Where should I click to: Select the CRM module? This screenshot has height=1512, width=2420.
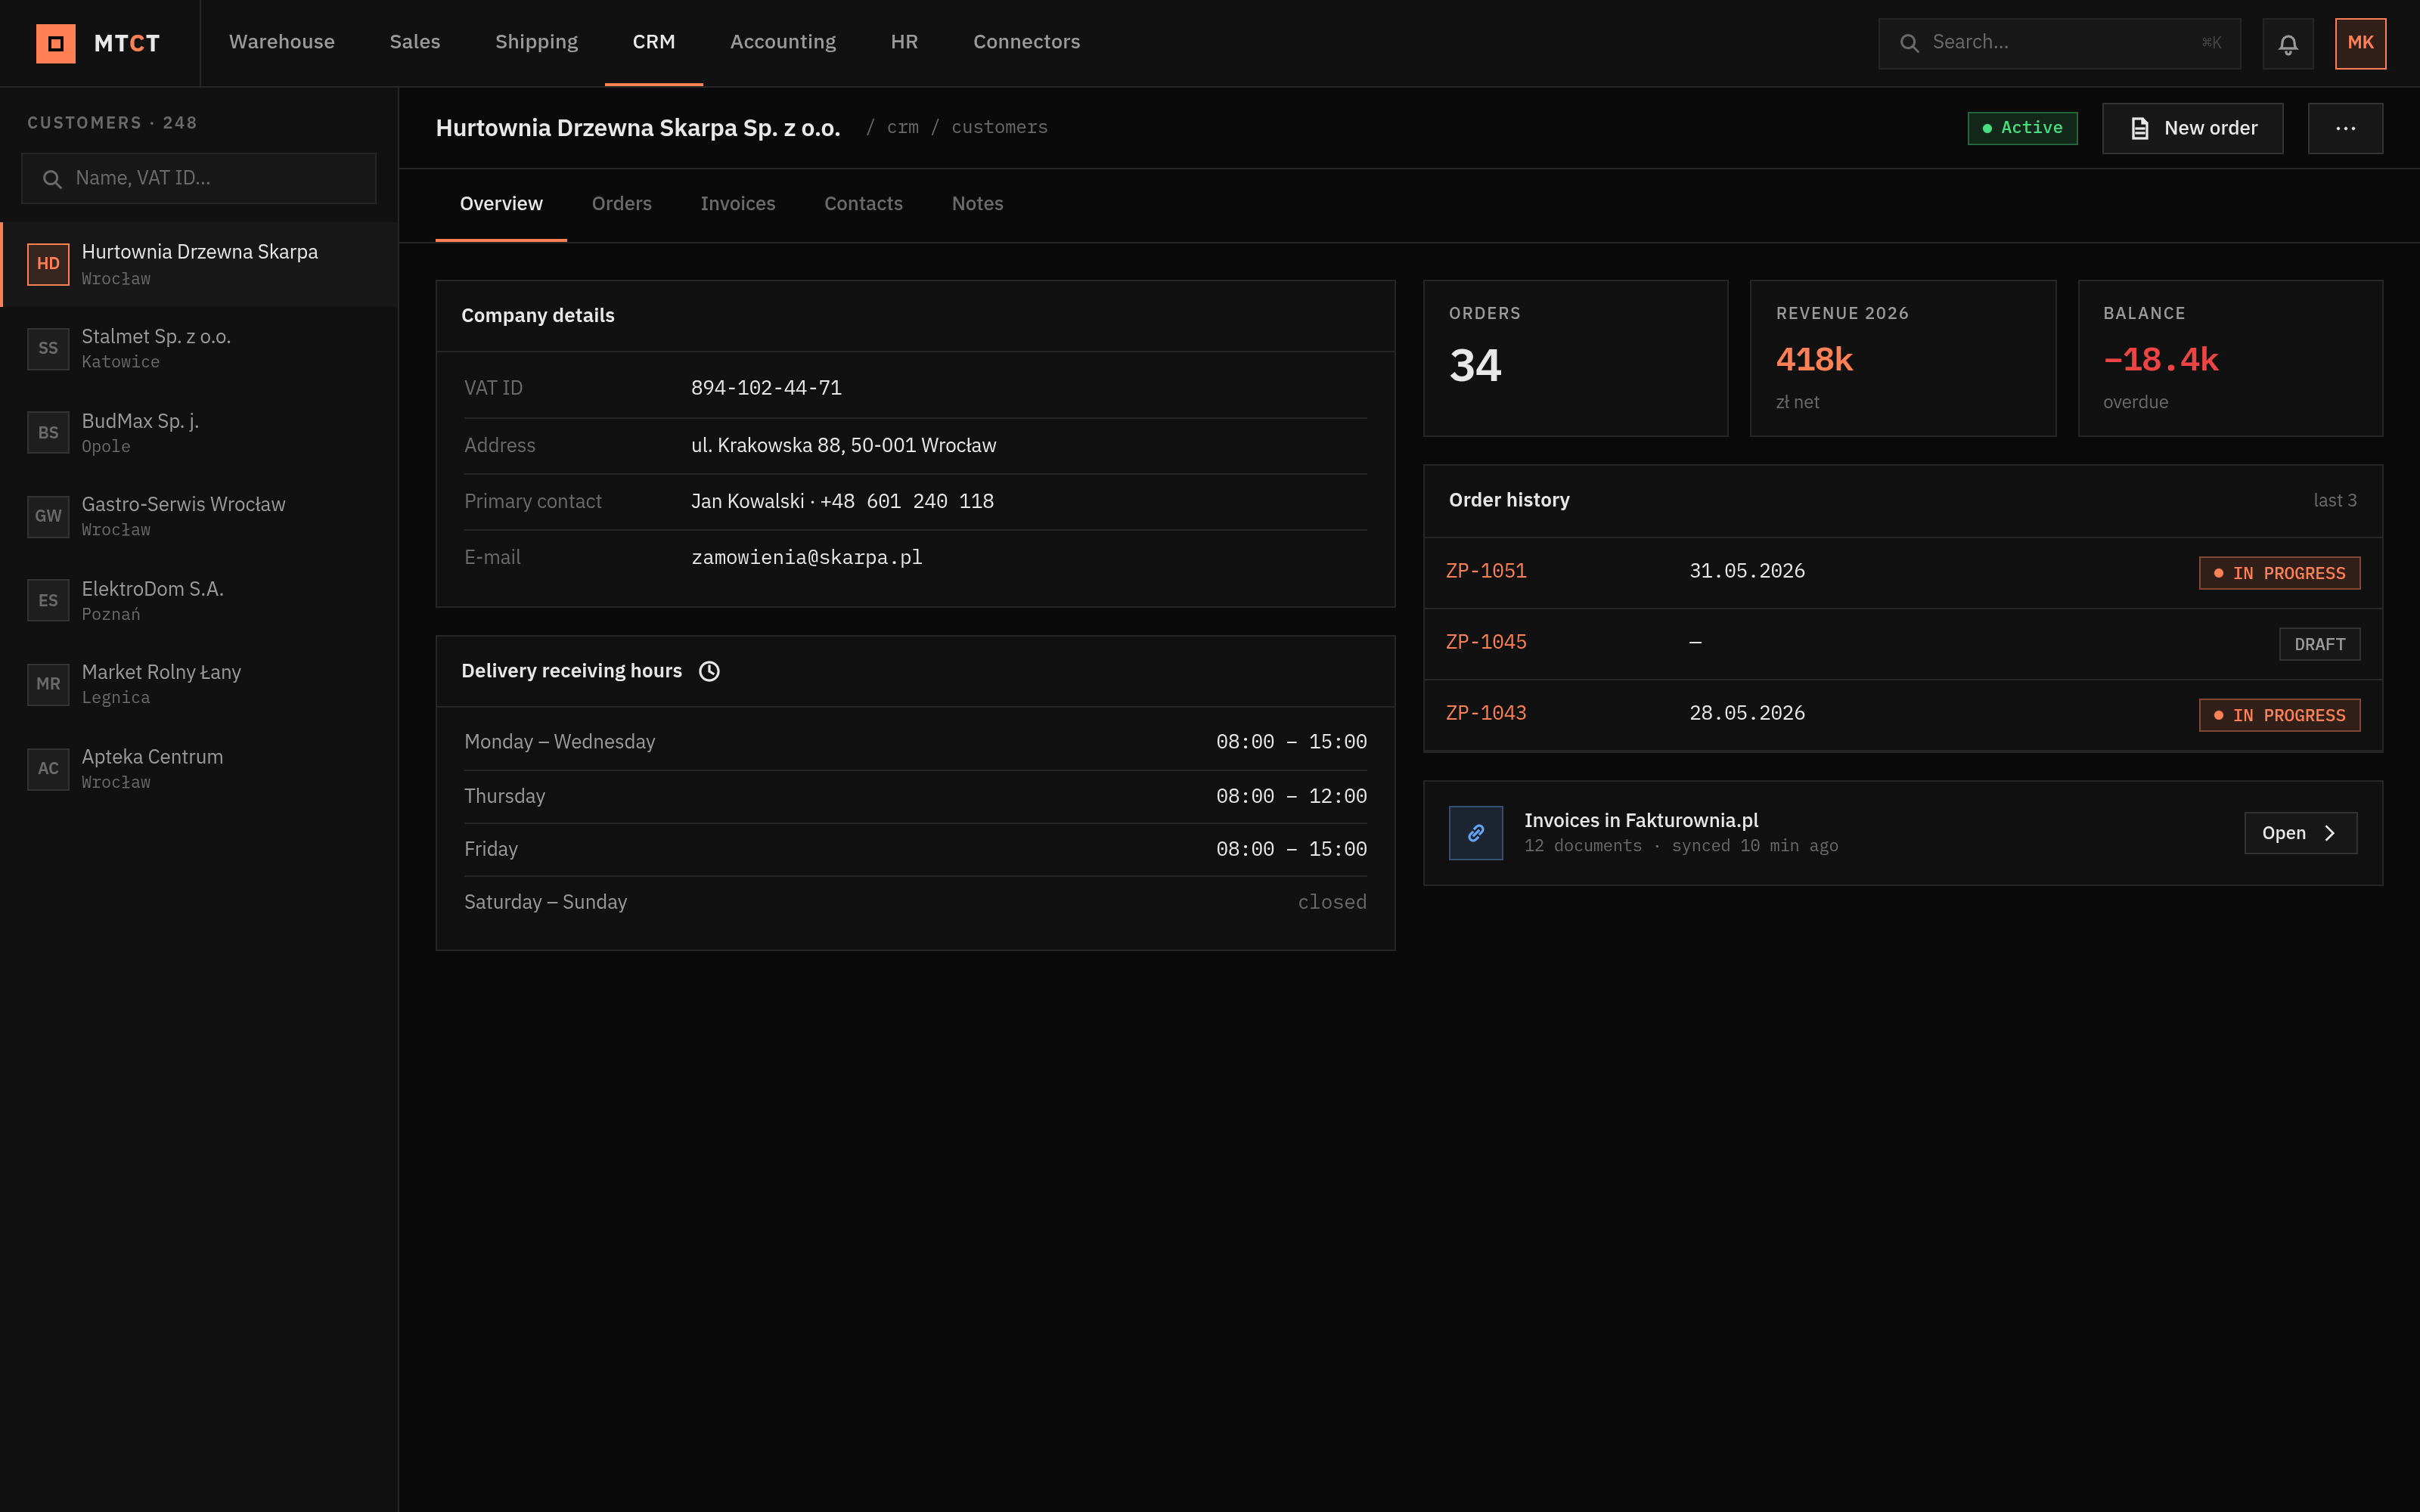tap(654, 42)
